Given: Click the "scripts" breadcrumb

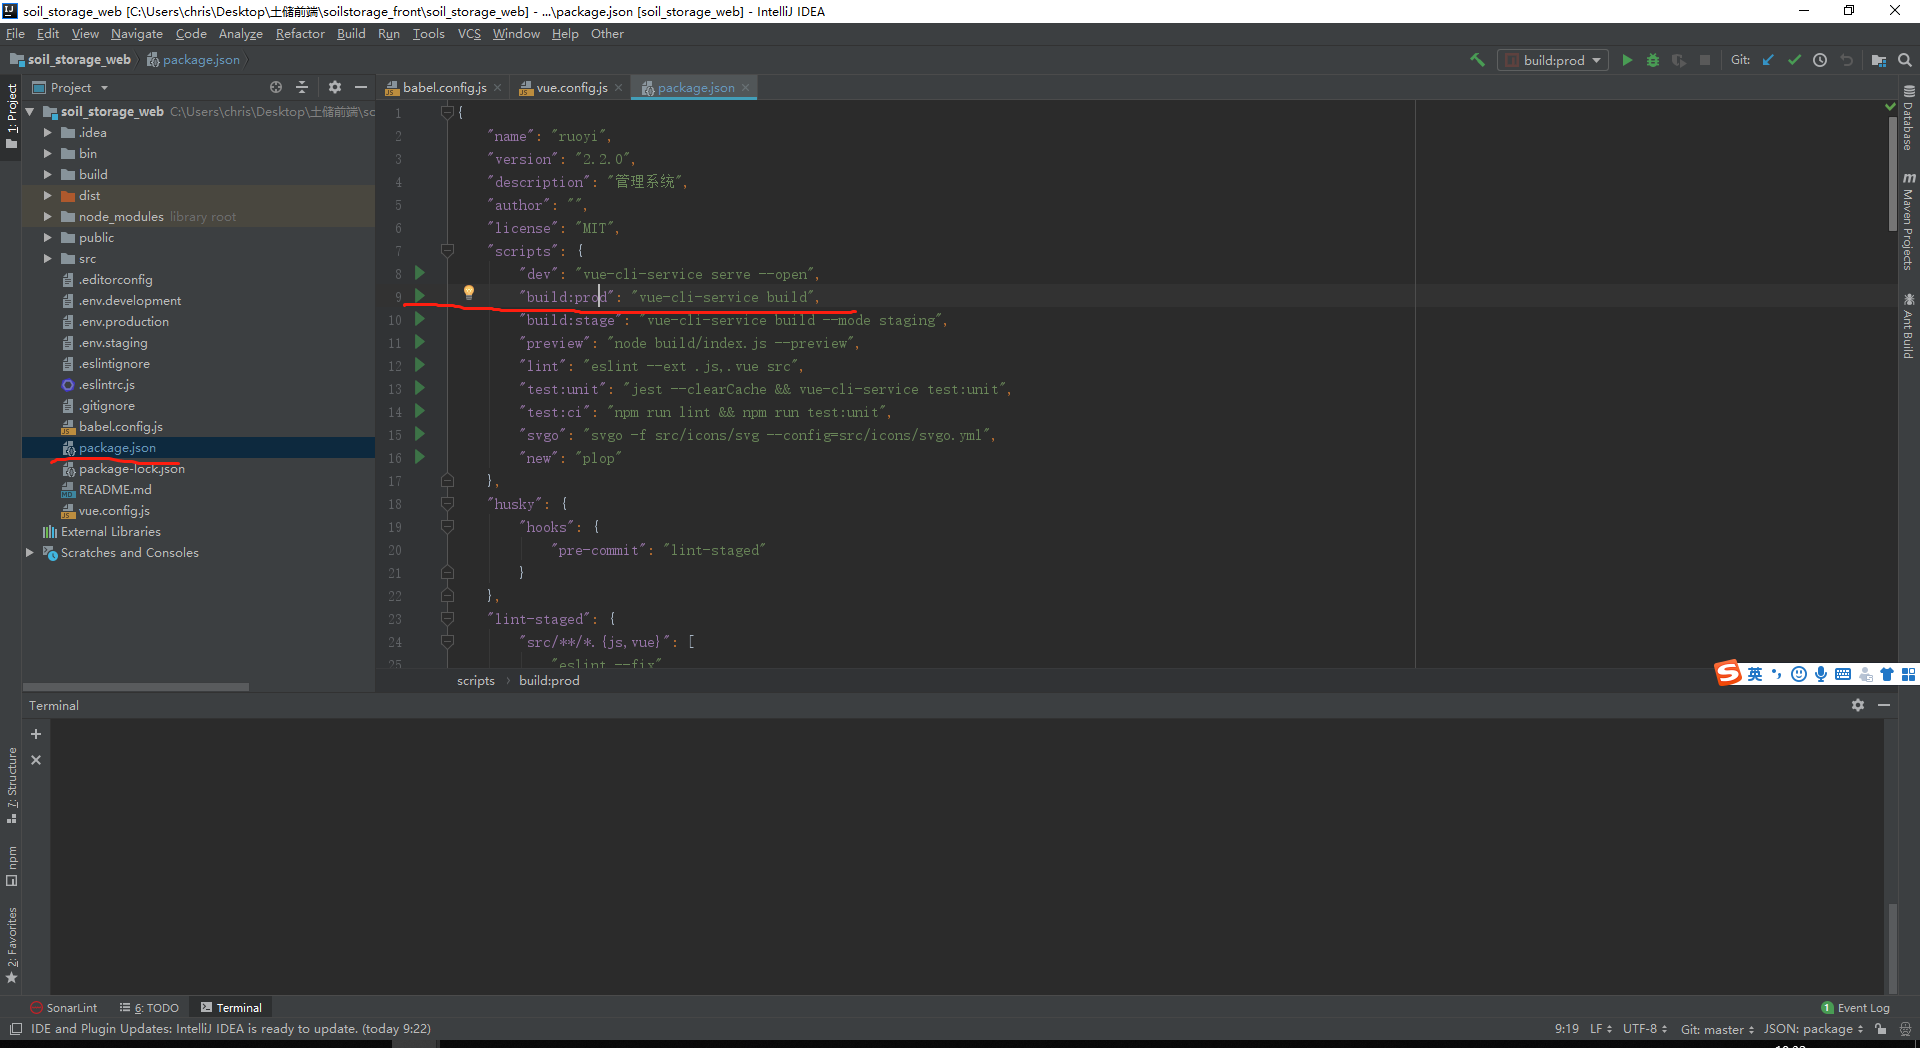Looking at the screenshot, I should (476, 681).
